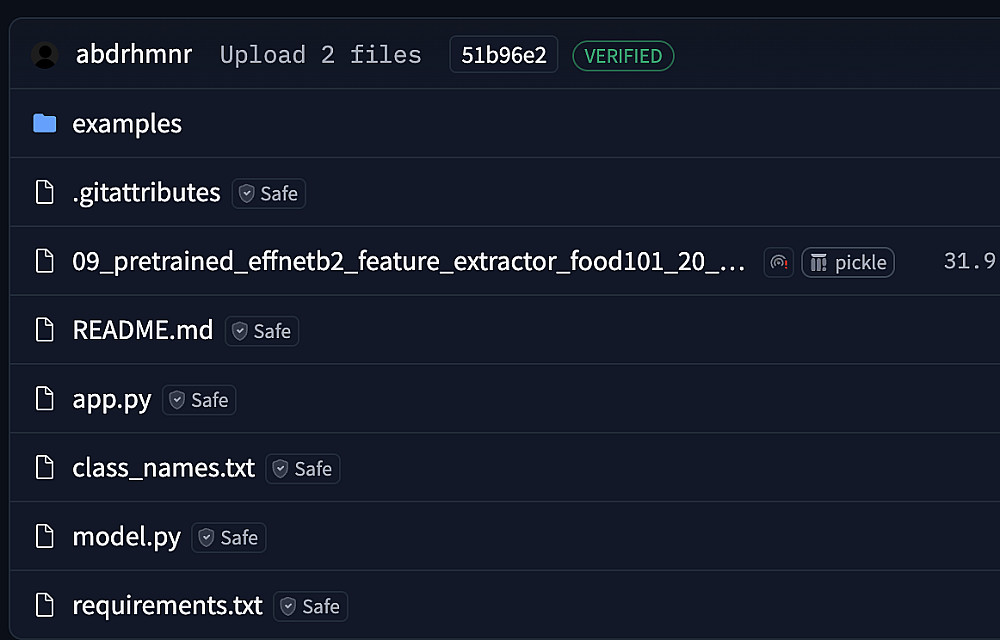The width and height of the screenshot is (1000, 640).
Task: Open the pickle badge on model file
Action: pyautogui.click(x=848, y=263)
